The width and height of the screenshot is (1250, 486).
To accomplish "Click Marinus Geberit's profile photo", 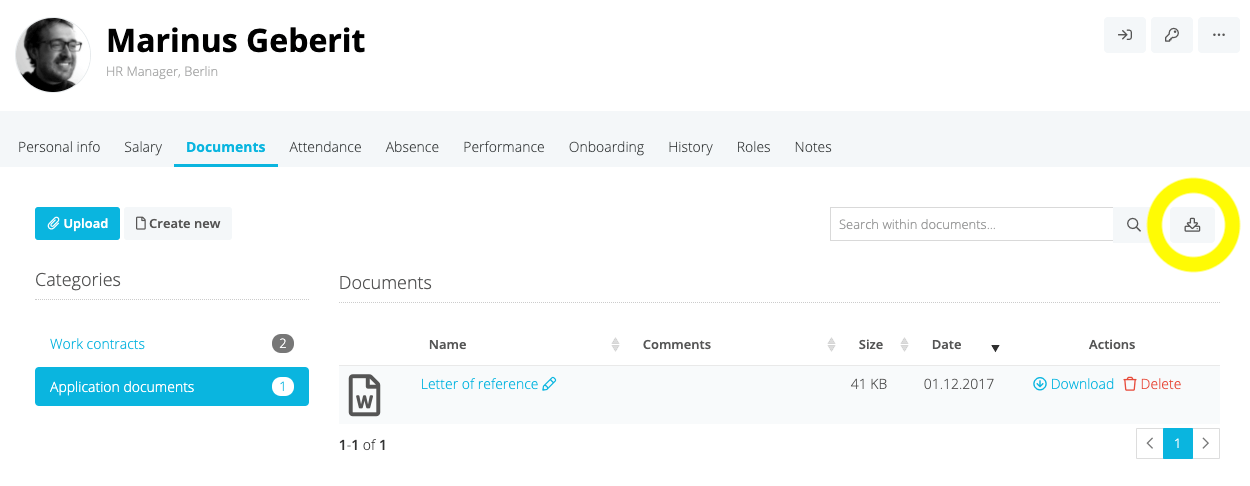I will (53, 54).
